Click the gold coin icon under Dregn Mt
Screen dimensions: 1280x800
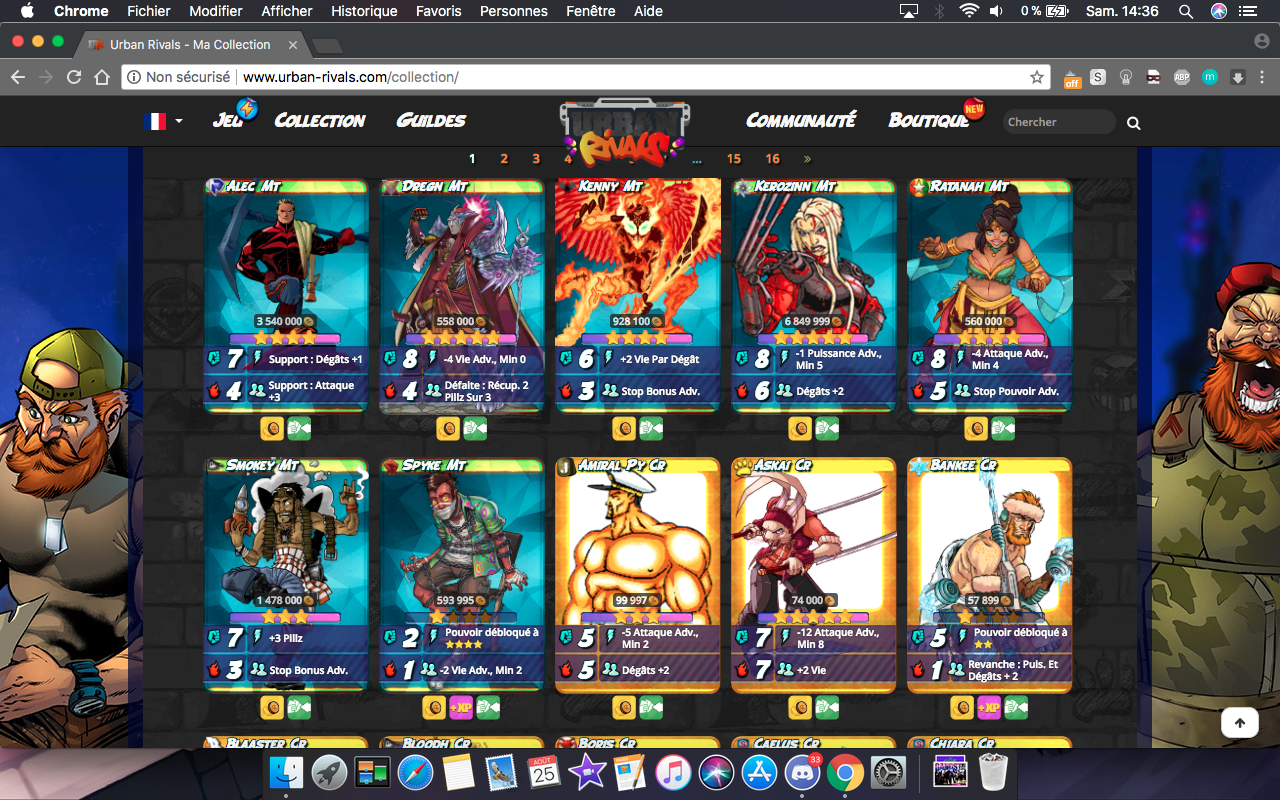click(449, 428)
